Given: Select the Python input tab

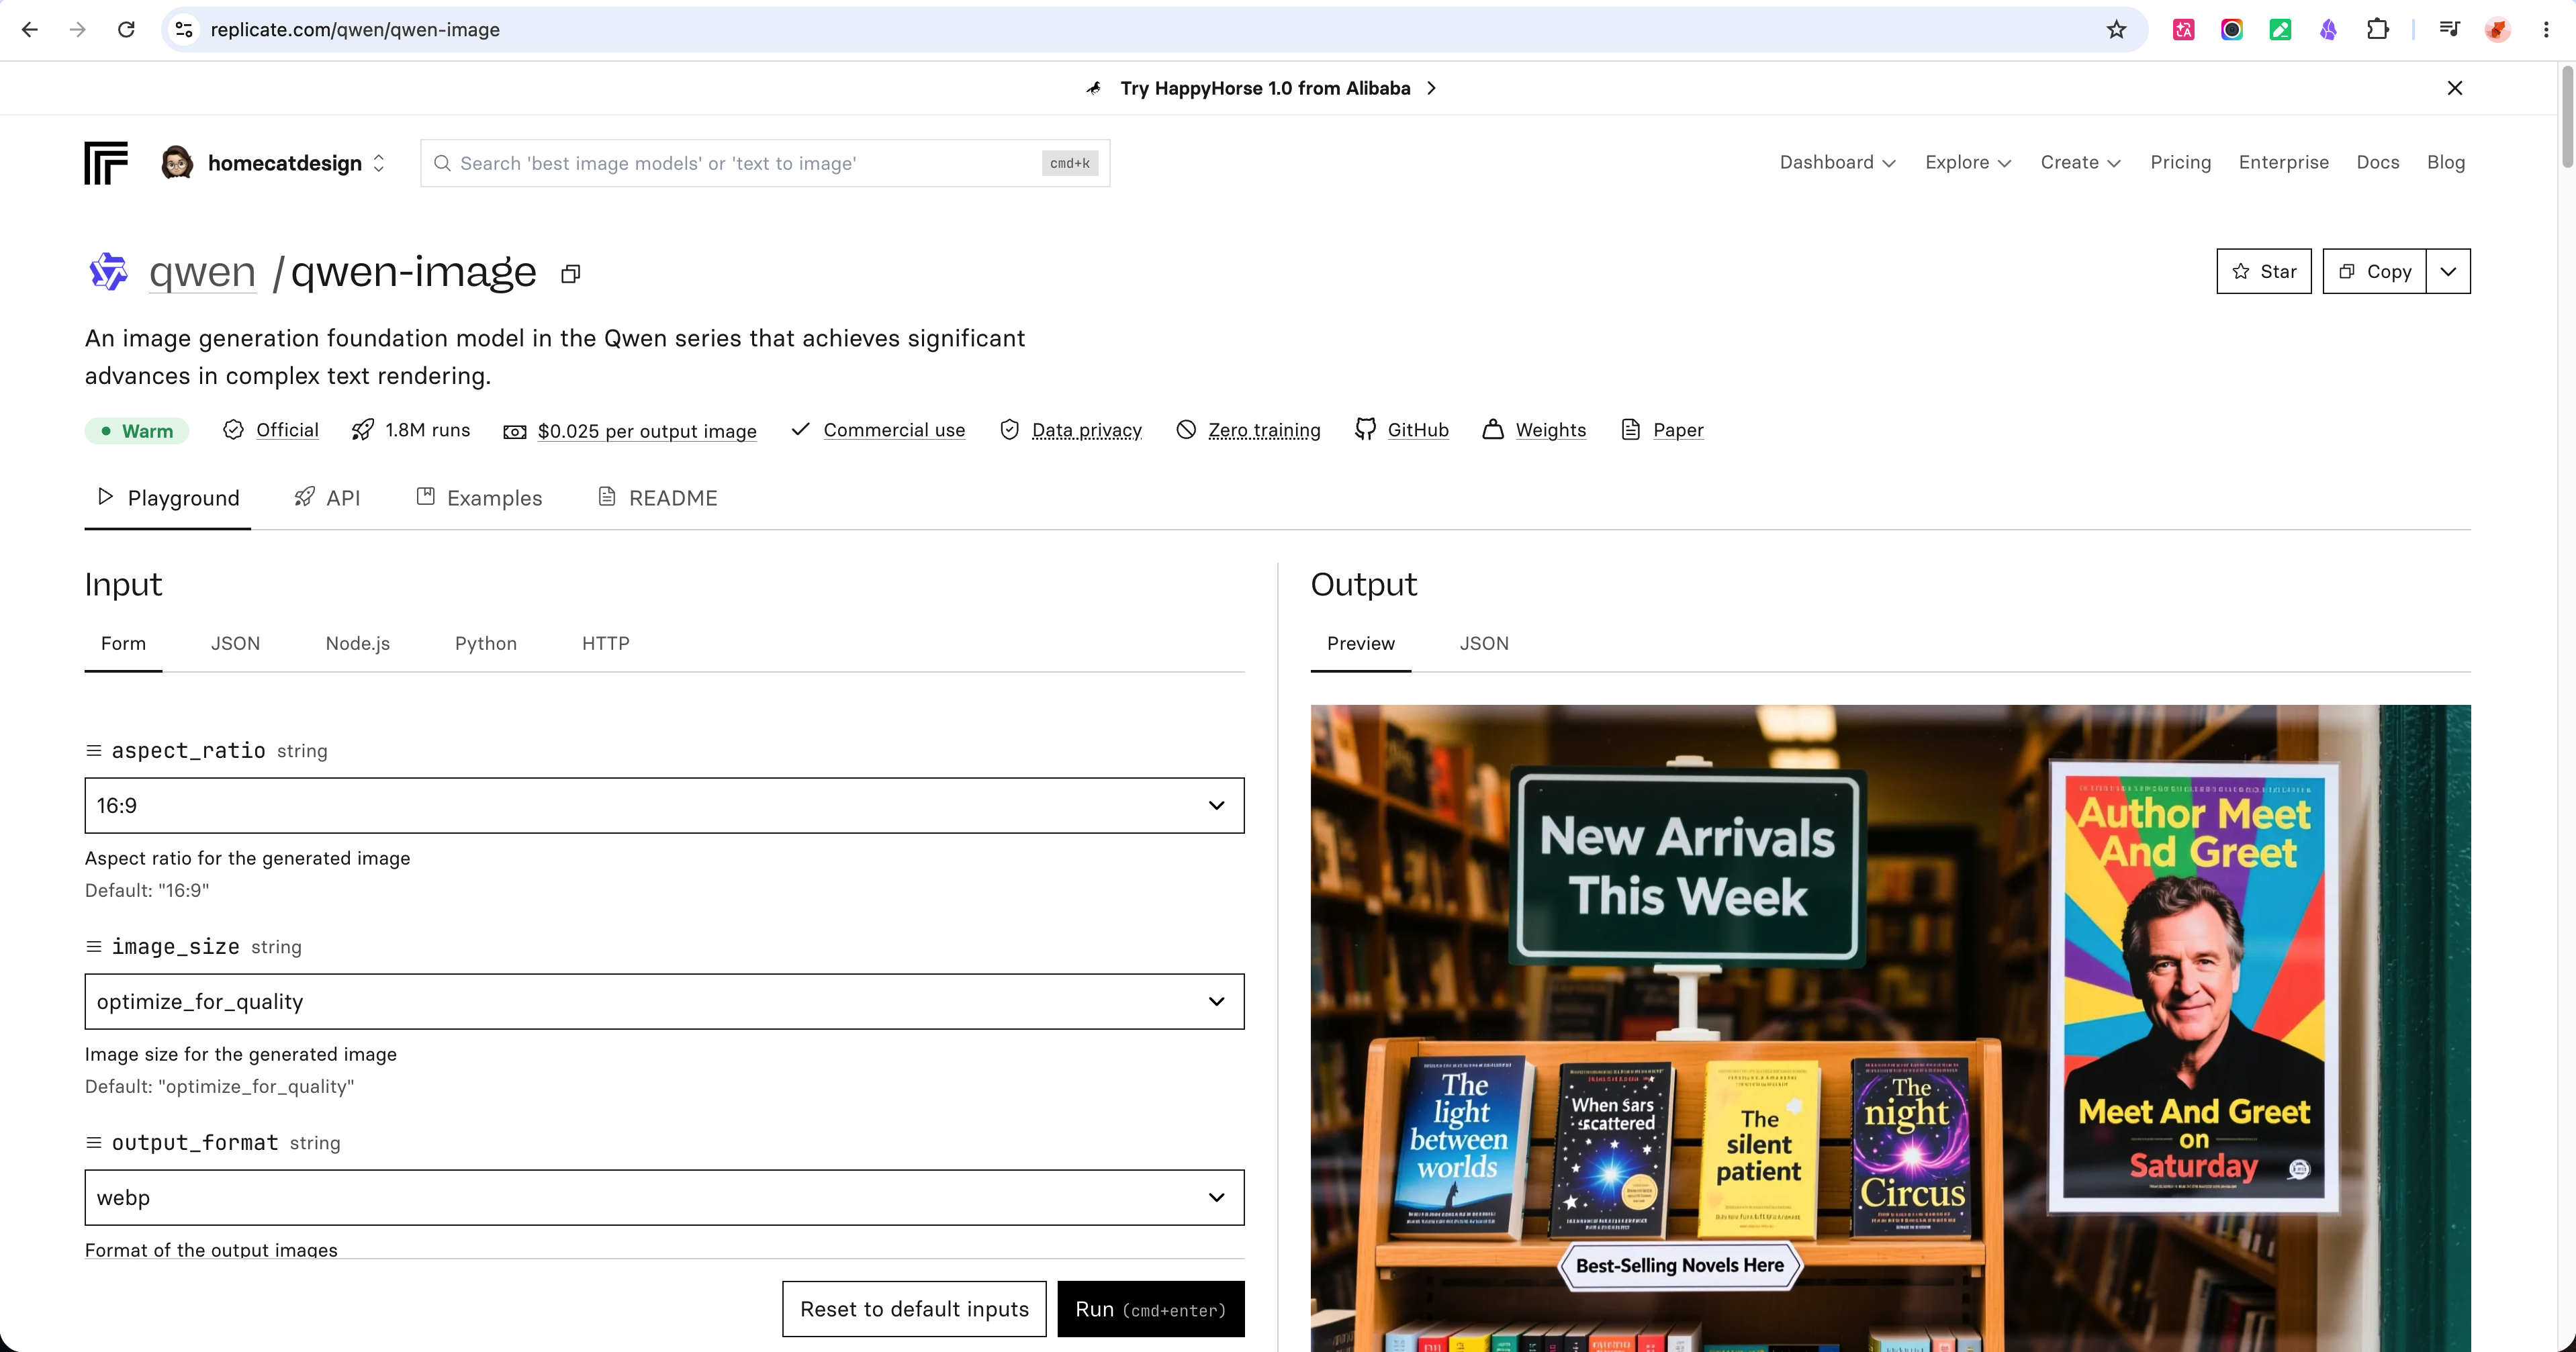Looking at the screenshot, I should point(485,643).
